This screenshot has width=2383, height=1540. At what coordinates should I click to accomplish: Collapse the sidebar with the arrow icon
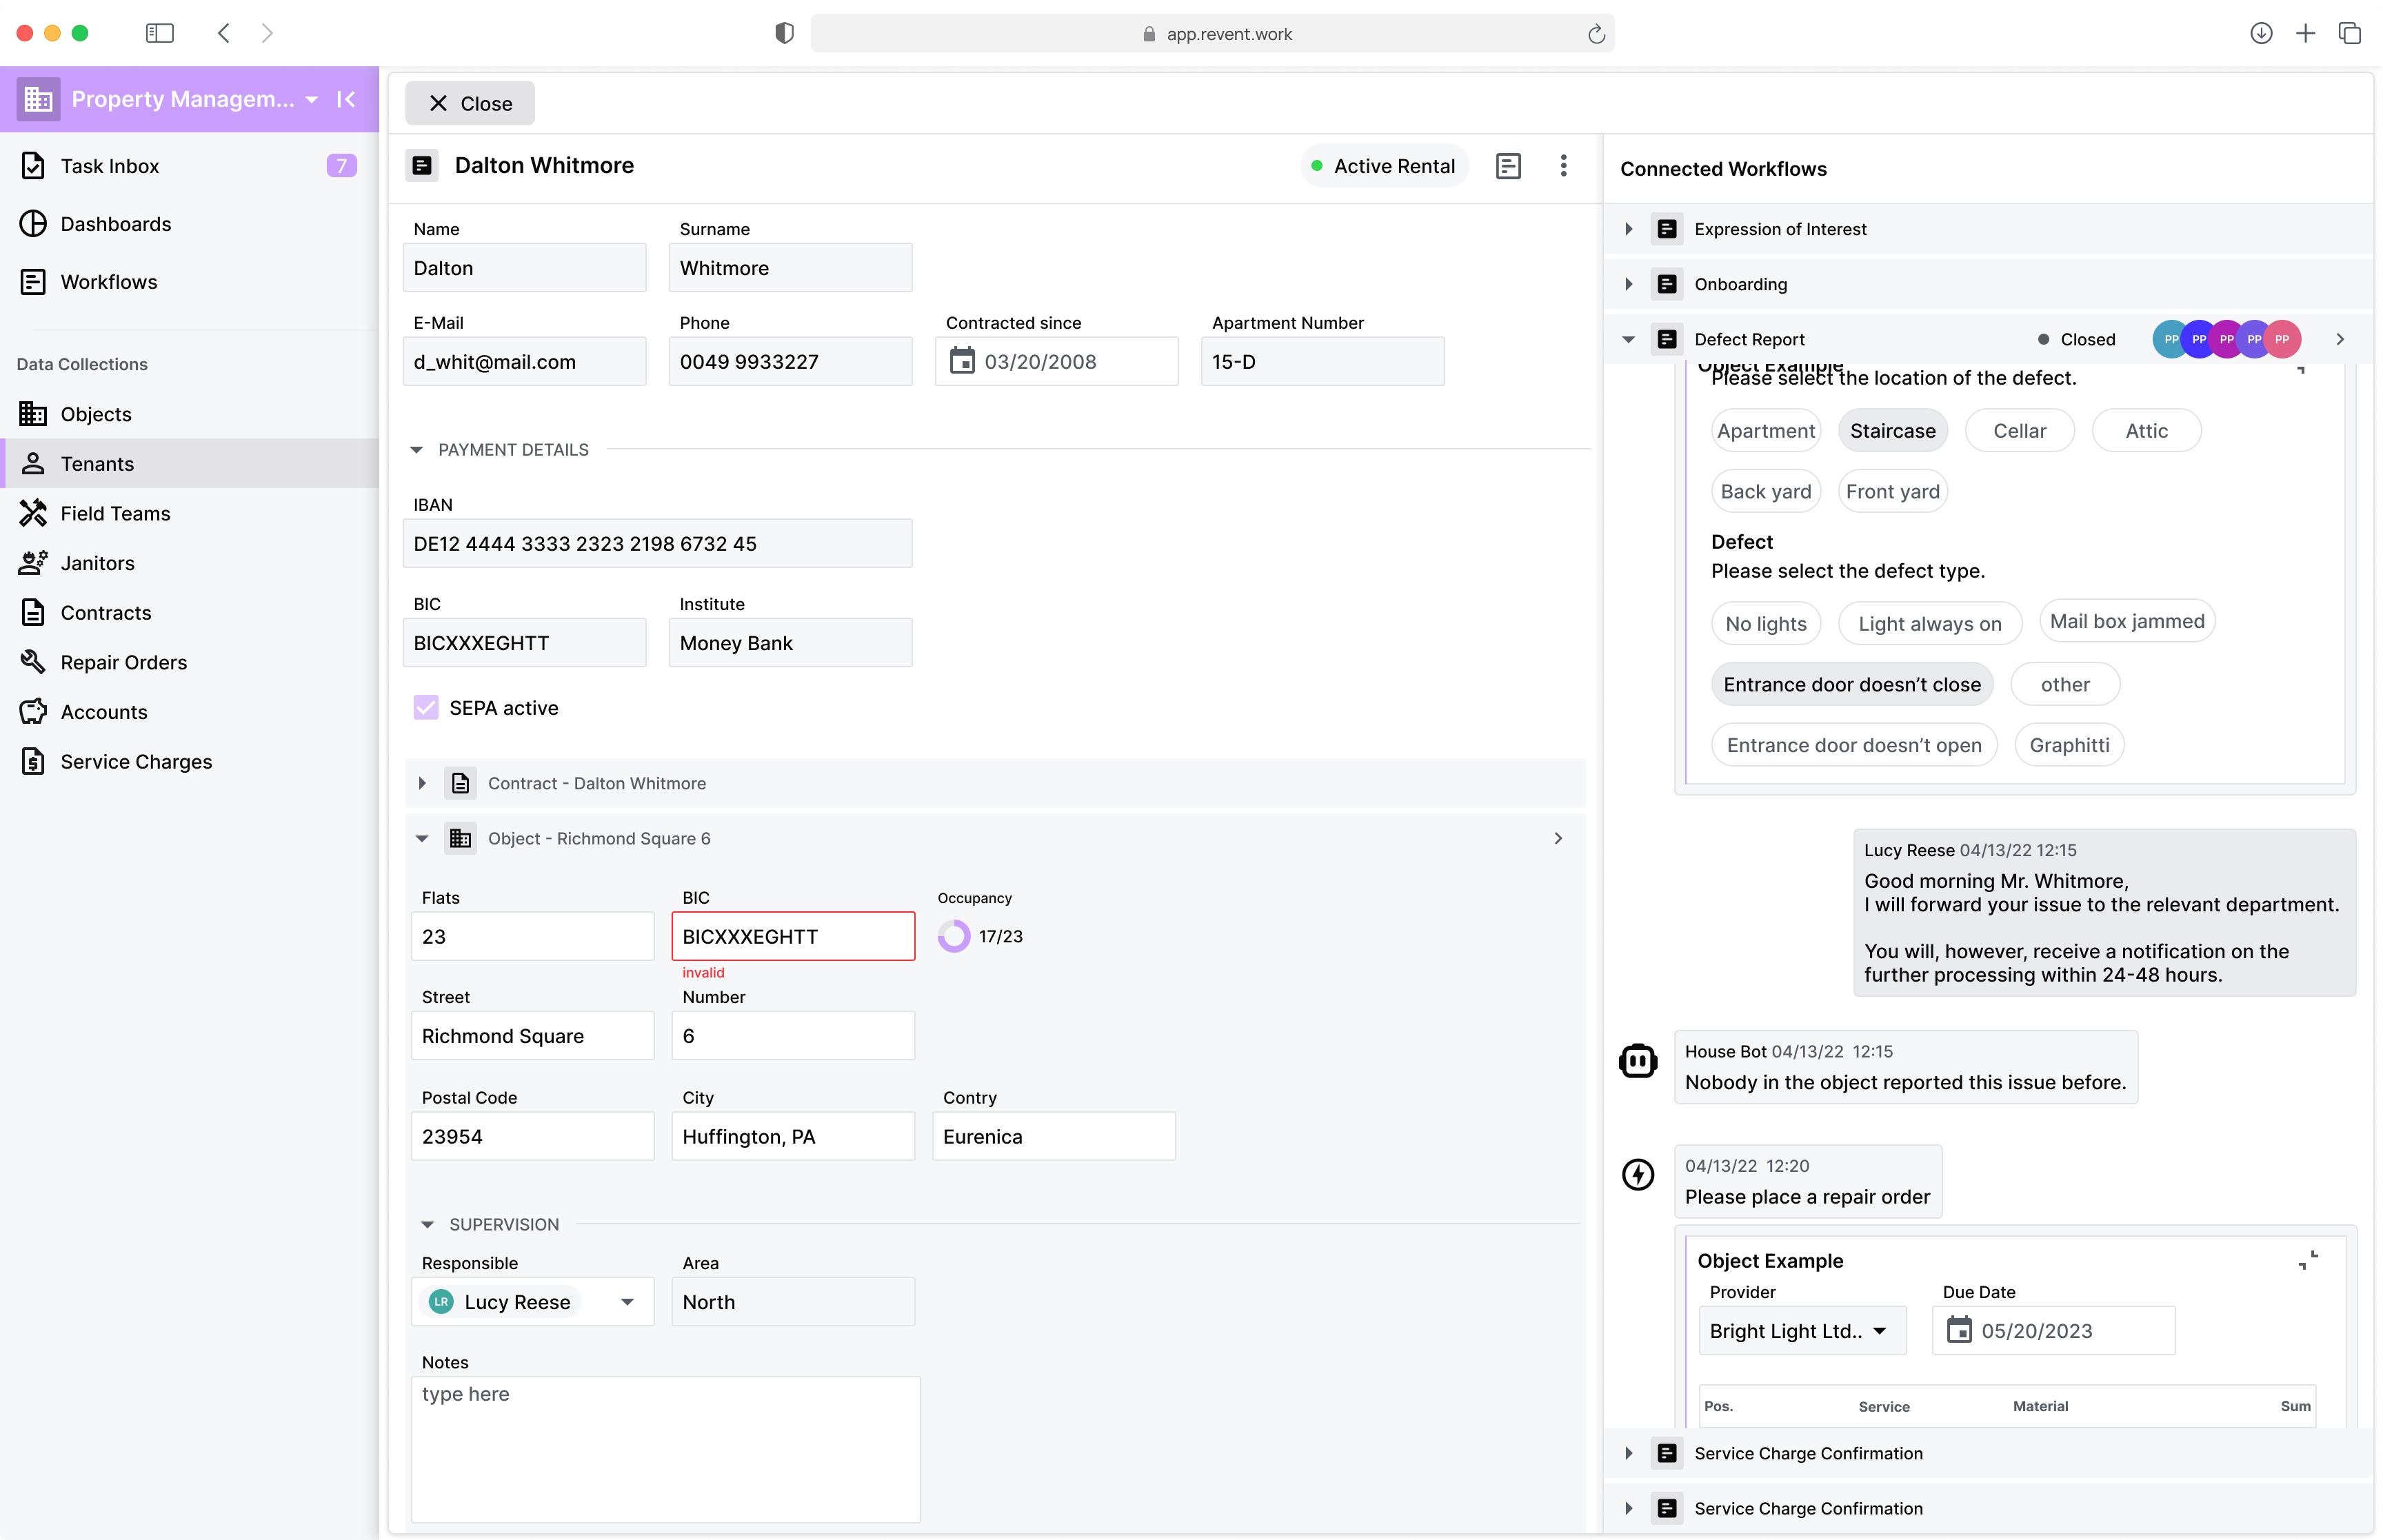tap(346, 99)
